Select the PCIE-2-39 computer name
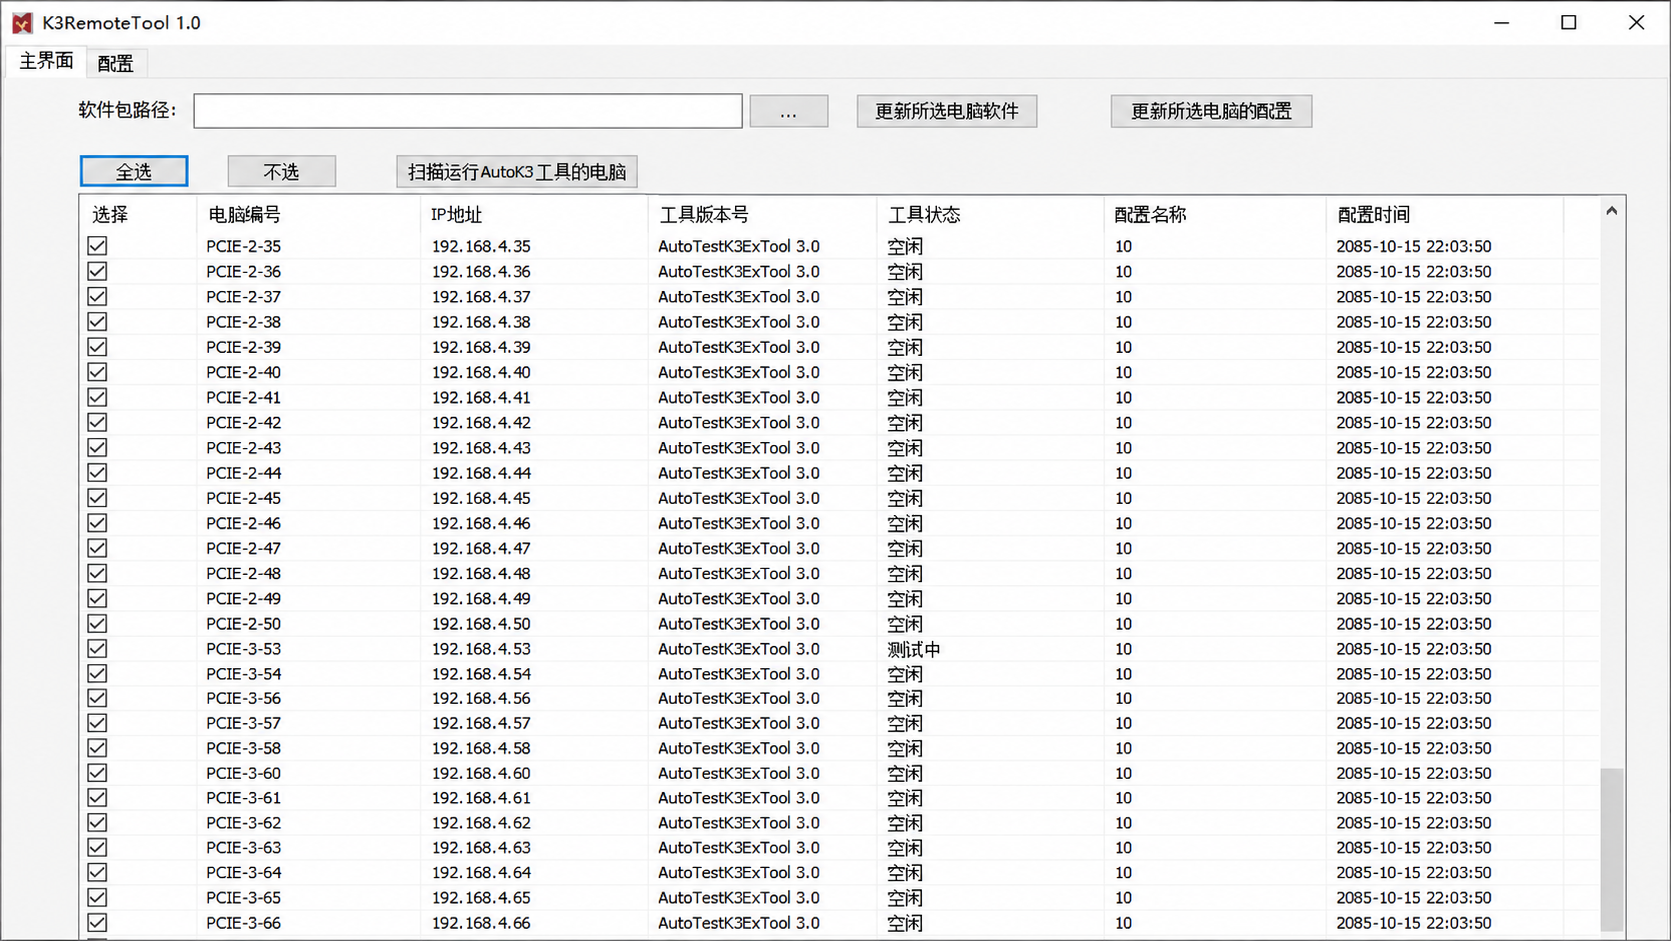Screen dimensions: 1671x941 [x=244, y=347]
